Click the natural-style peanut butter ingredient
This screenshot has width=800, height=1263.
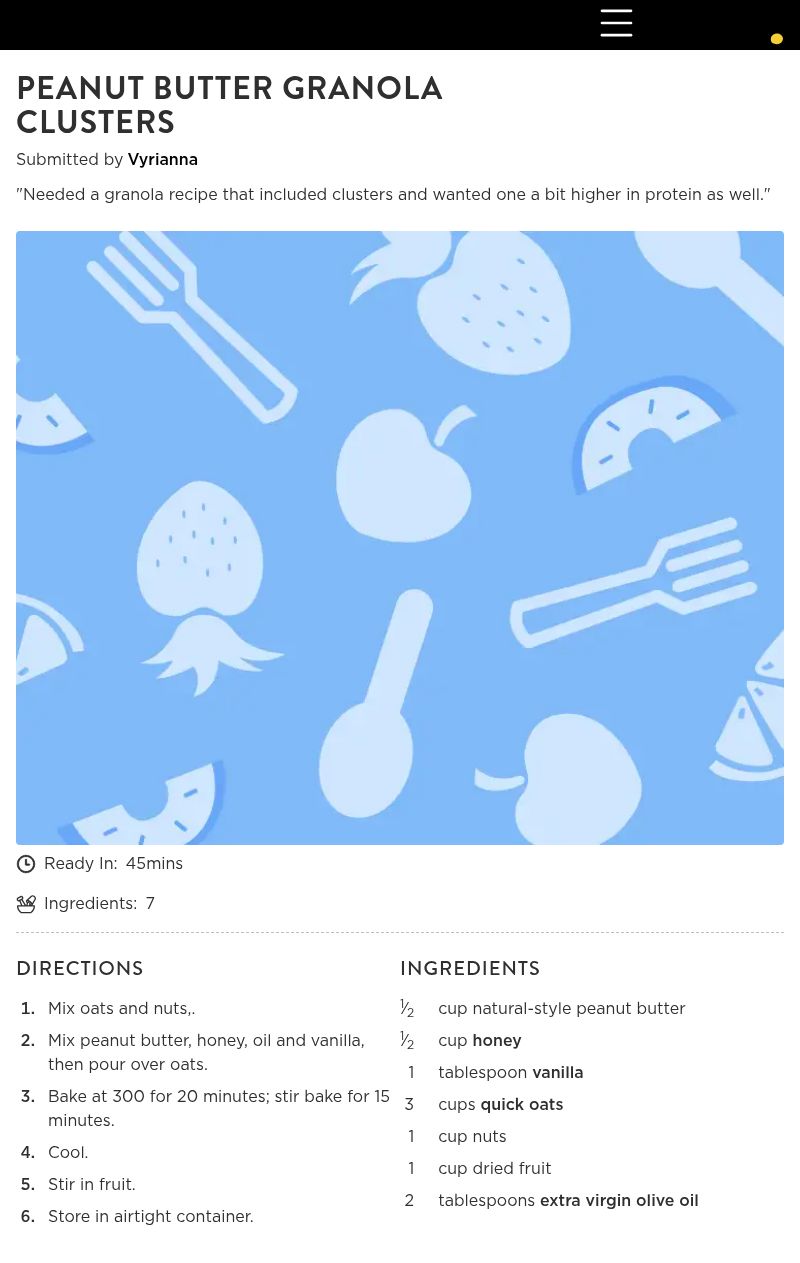579,1009
